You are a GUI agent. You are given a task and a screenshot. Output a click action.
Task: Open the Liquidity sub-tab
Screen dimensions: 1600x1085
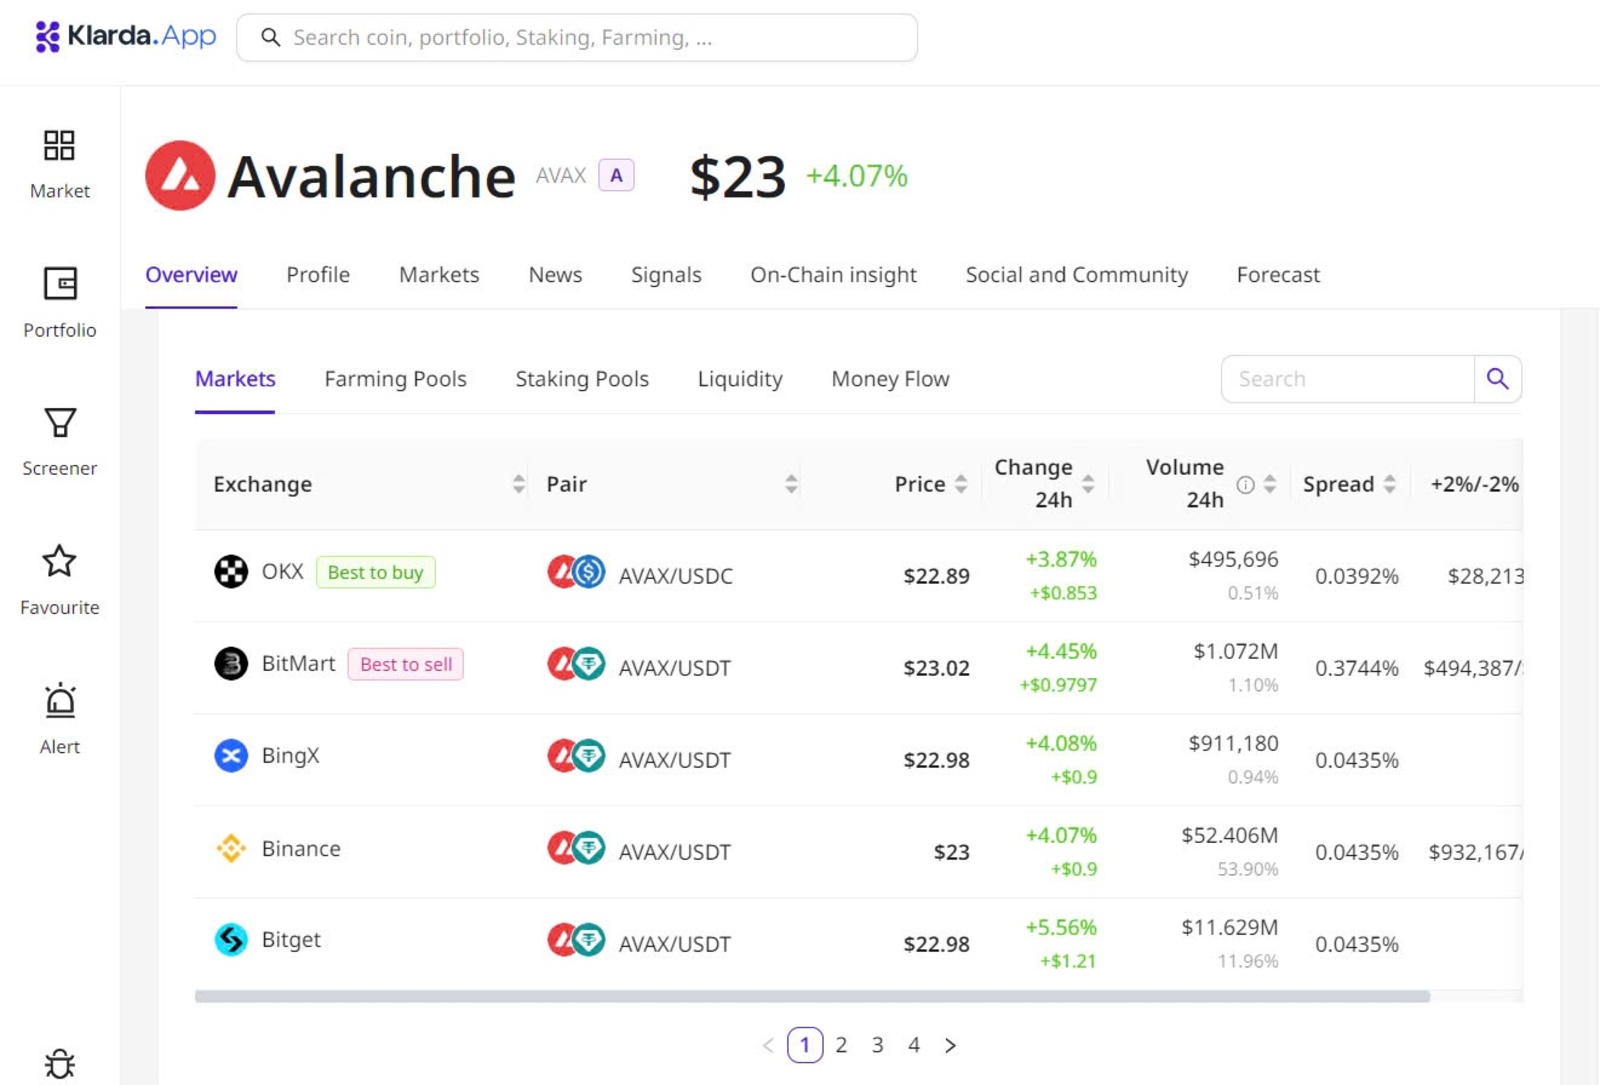740,379
